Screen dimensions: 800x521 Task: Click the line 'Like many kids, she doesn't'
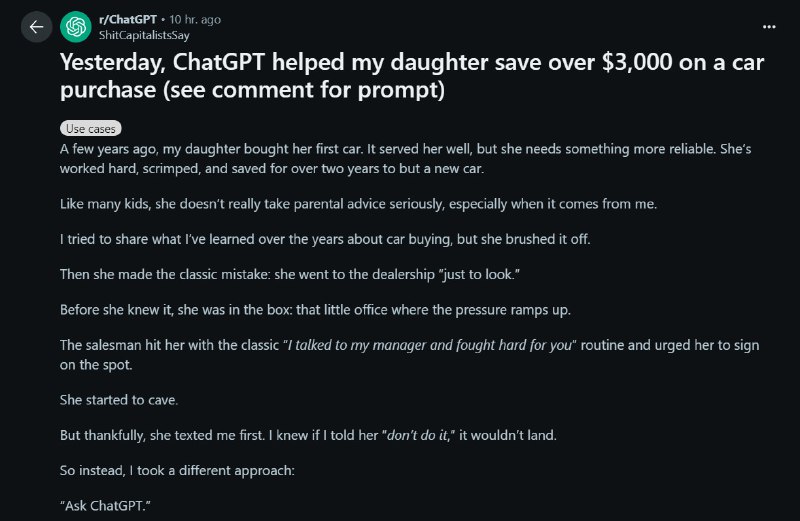coord(358,204)
